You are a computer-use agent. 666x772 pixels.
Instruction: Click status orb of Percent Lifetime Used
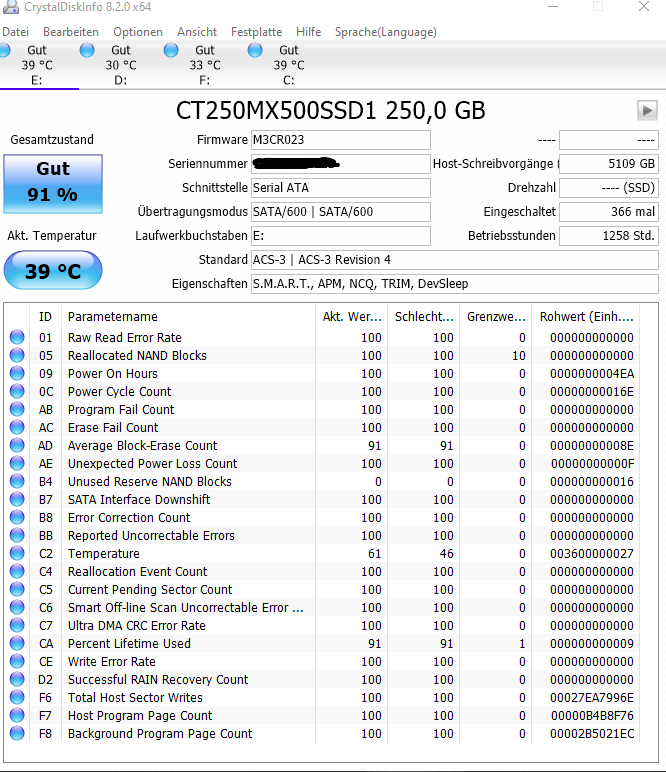tap(17, 643)
